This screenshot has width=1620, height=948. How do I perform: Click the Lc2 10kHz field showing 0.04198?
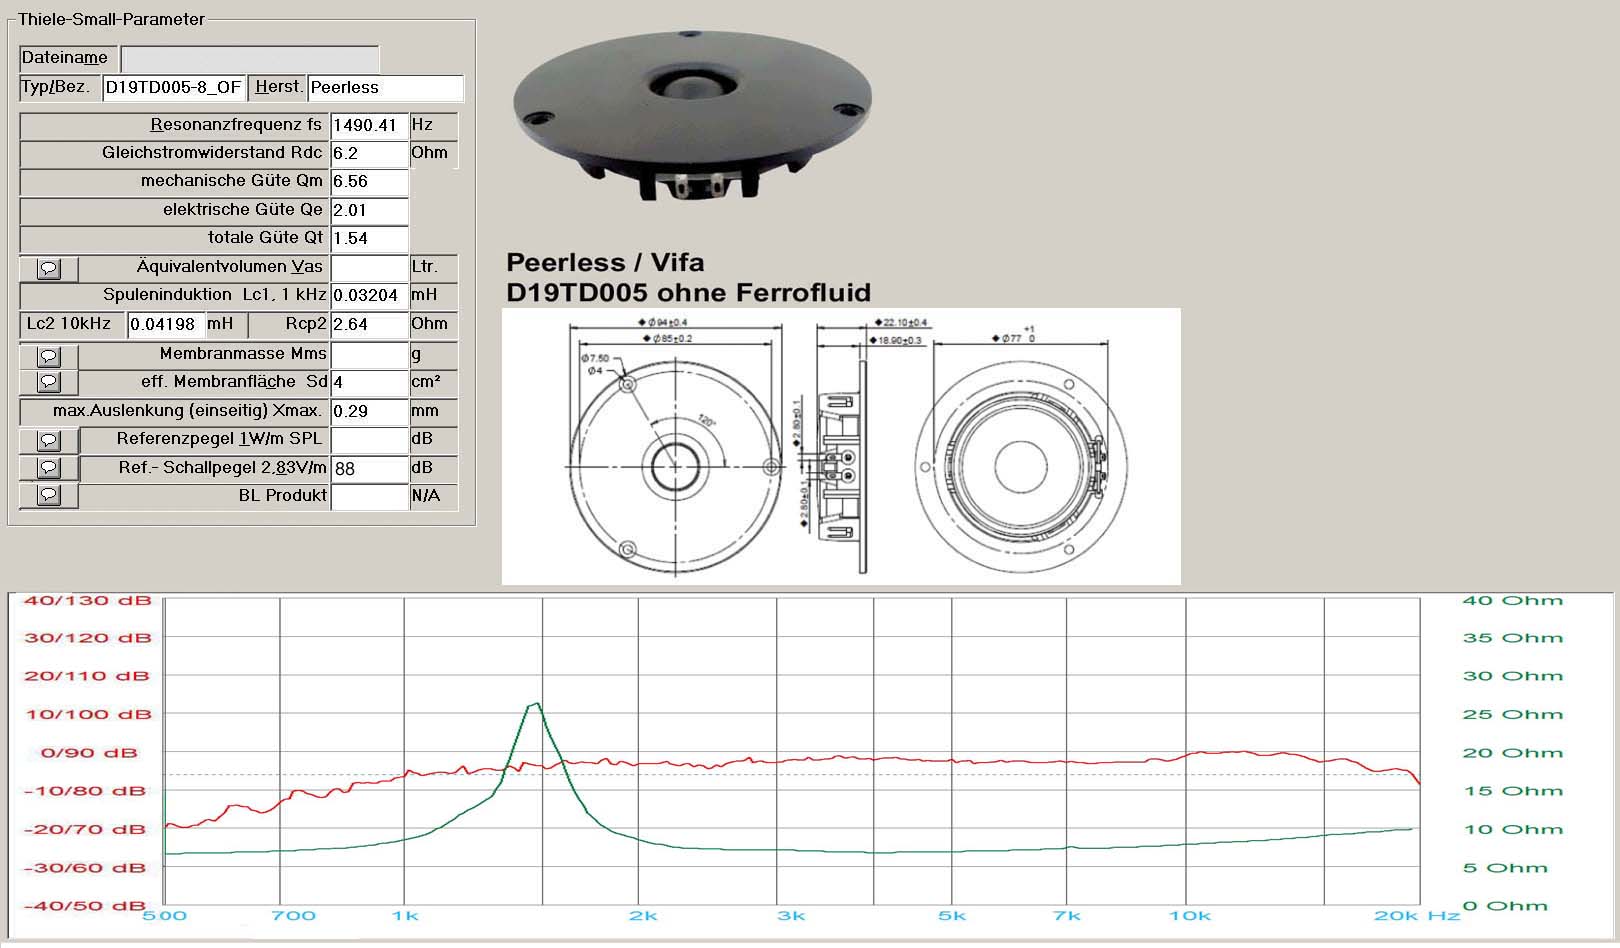pyautogui.click(x=166, y=325)
